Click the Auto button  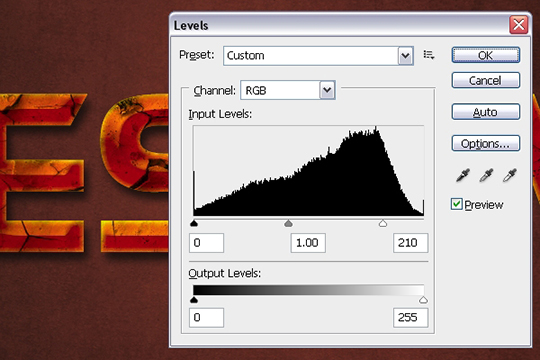486,112
